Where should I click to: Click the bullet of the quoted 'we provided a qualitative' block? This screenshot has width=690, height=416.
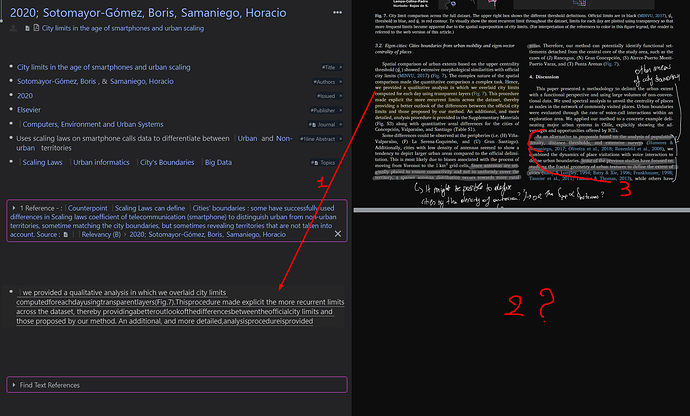coord(11,291)
